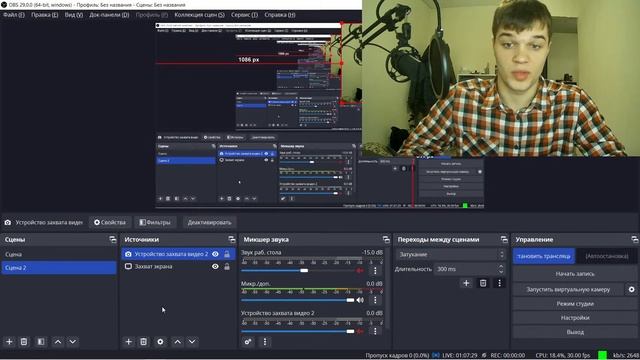Click the Выход button
The image size is (640, 360).
point(575,332)
